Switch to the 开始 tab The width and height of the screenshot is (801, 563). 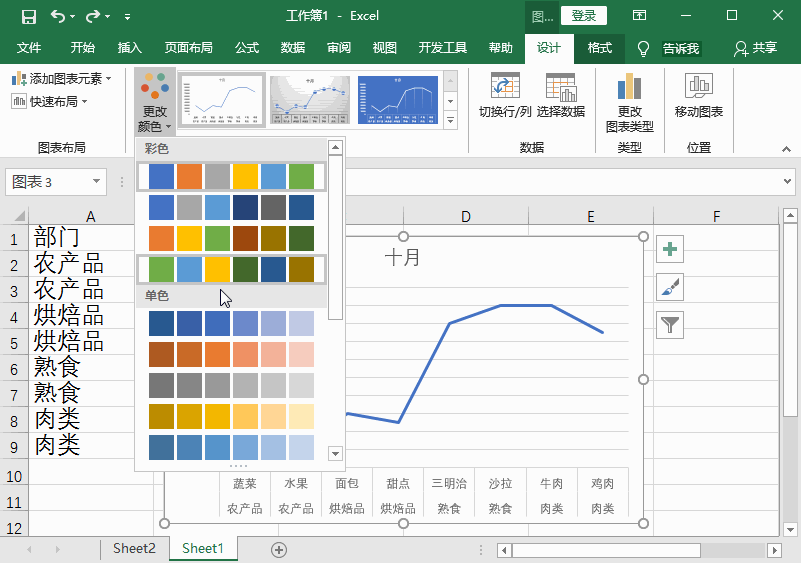point(82,48)
